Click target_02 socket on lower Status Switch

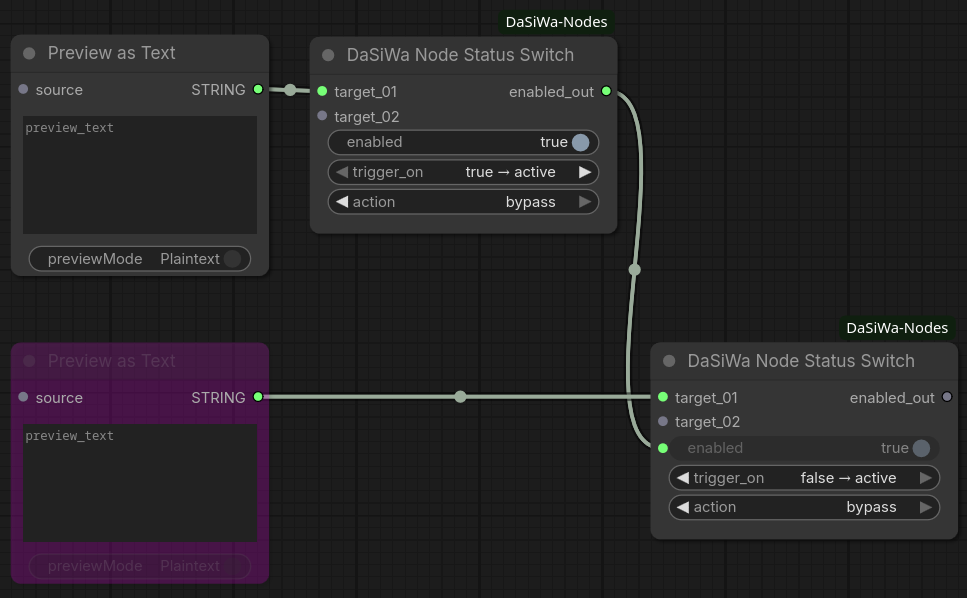[x=663, y=422]
